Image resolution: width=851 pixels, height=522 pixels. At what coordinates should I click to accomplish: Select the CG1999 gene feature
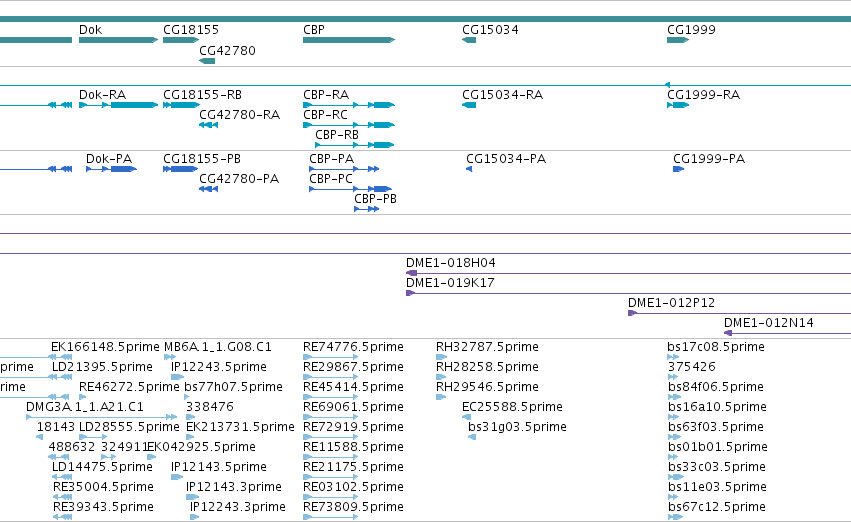pos(678,40)
